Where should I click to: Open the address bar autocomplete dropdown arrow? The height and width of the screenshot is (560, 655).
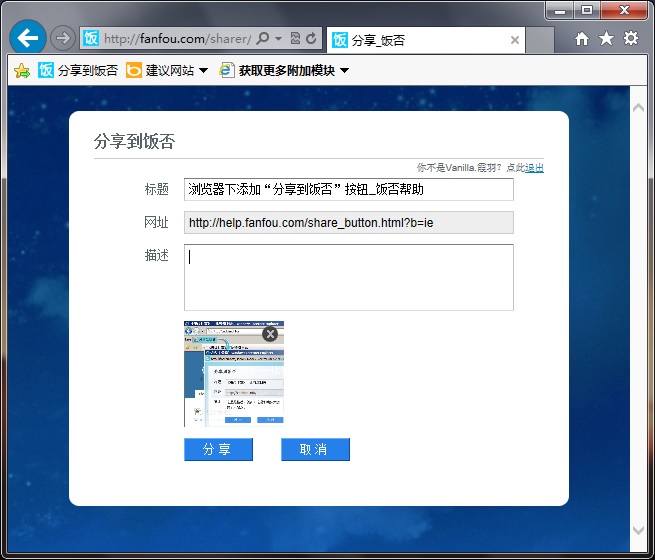pyautogui.click(x=279, y=38)
